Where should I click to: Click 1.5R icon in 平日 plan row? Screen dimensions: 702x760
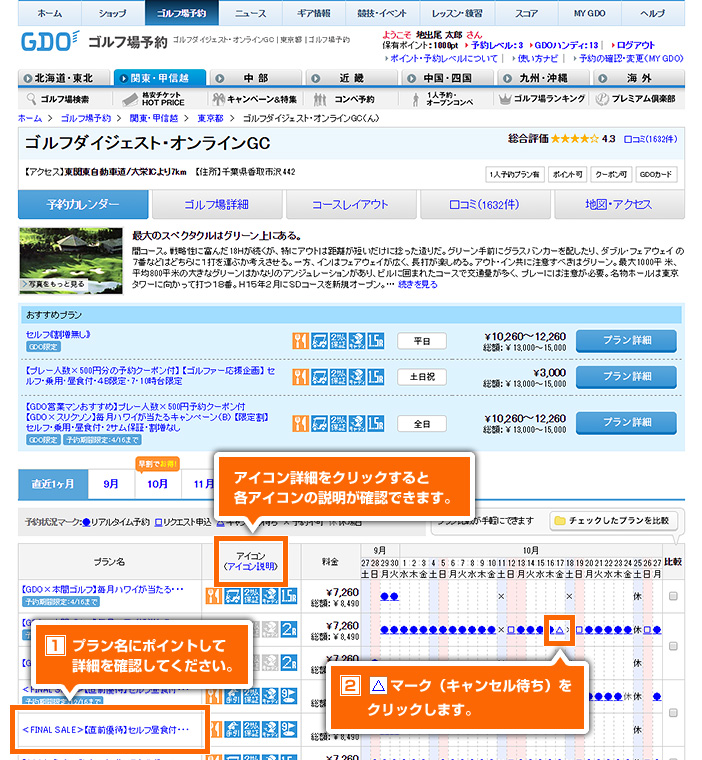[376, 341]
